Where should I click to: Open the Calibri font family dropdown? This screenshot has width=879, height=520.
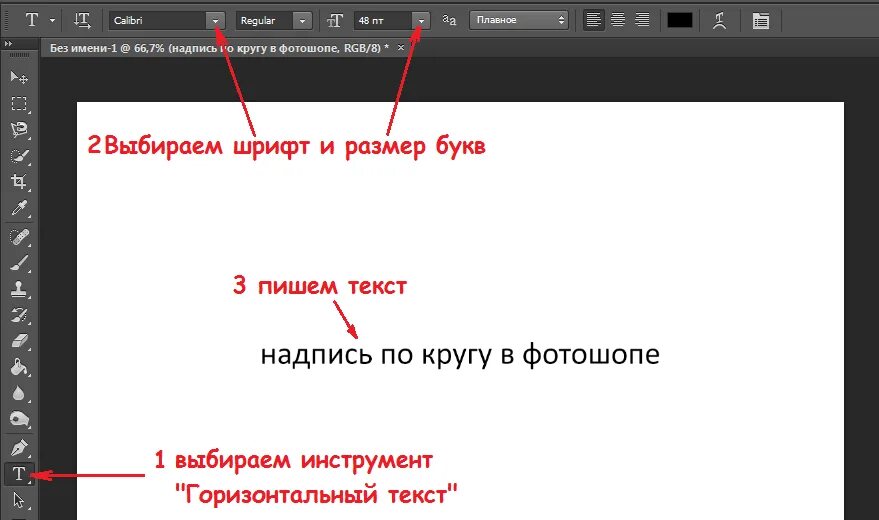tap(215, 21)
